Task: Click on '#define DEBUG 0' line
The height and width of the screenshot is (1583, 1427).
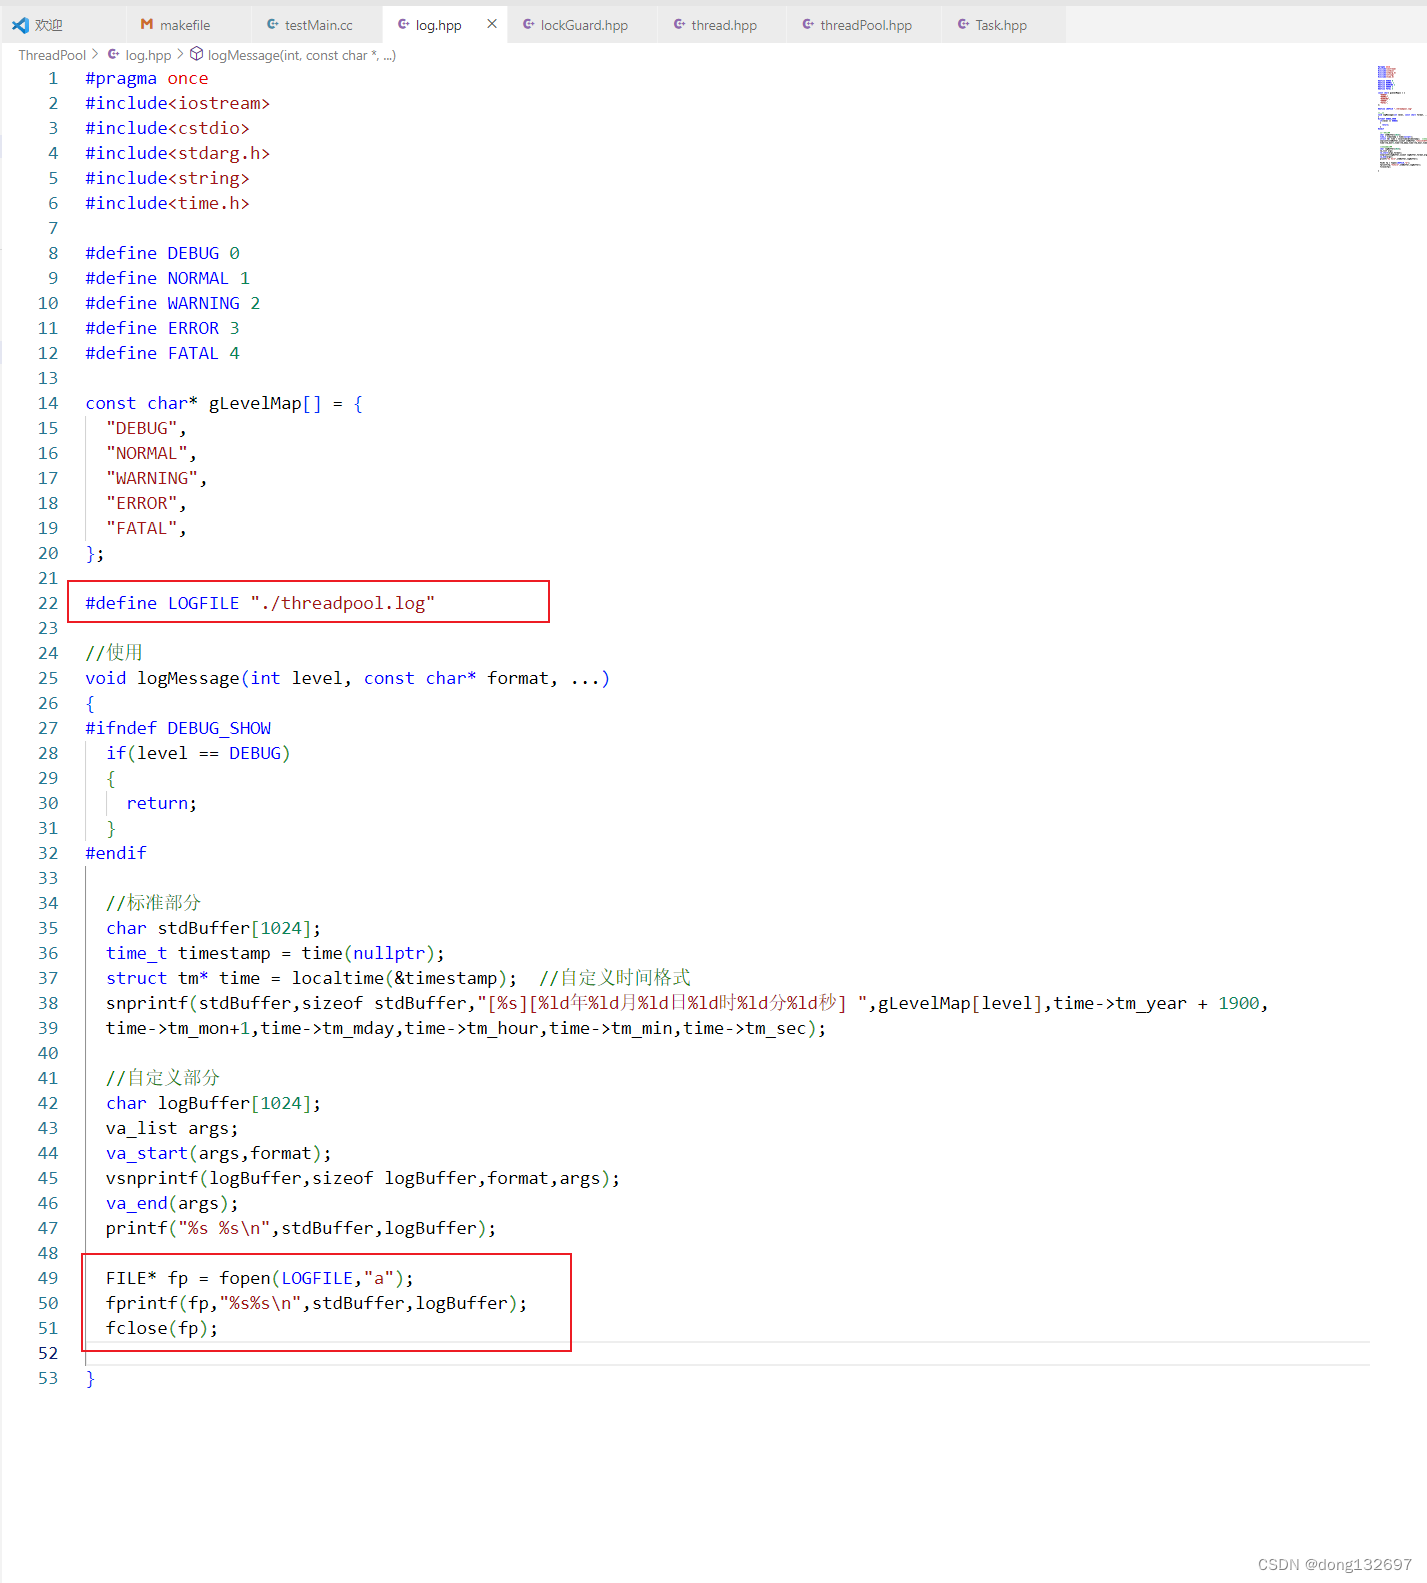Action: [x=163, y=253]
